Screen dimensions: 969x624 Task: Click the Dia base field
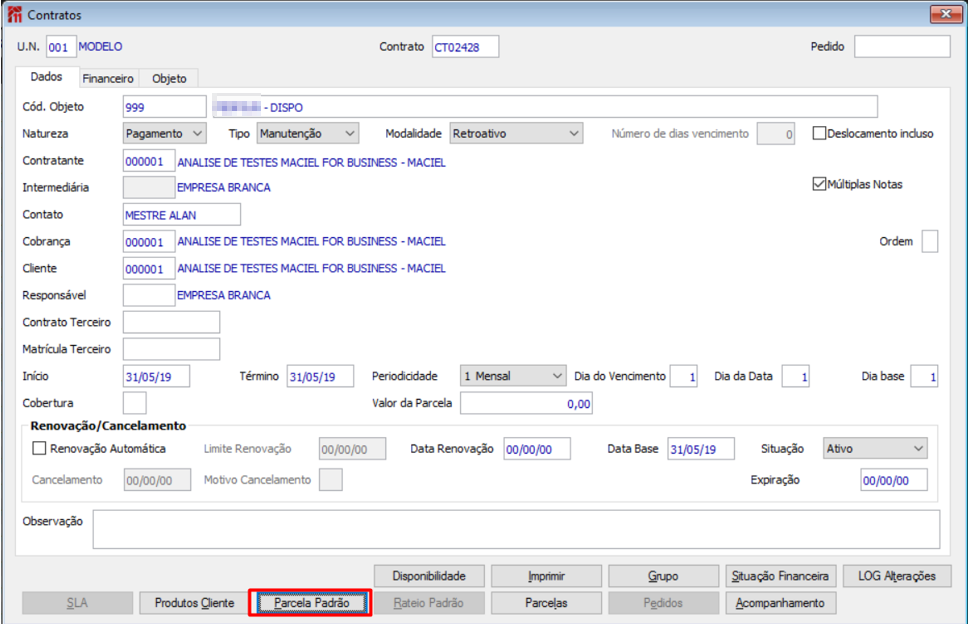point(925,376)
